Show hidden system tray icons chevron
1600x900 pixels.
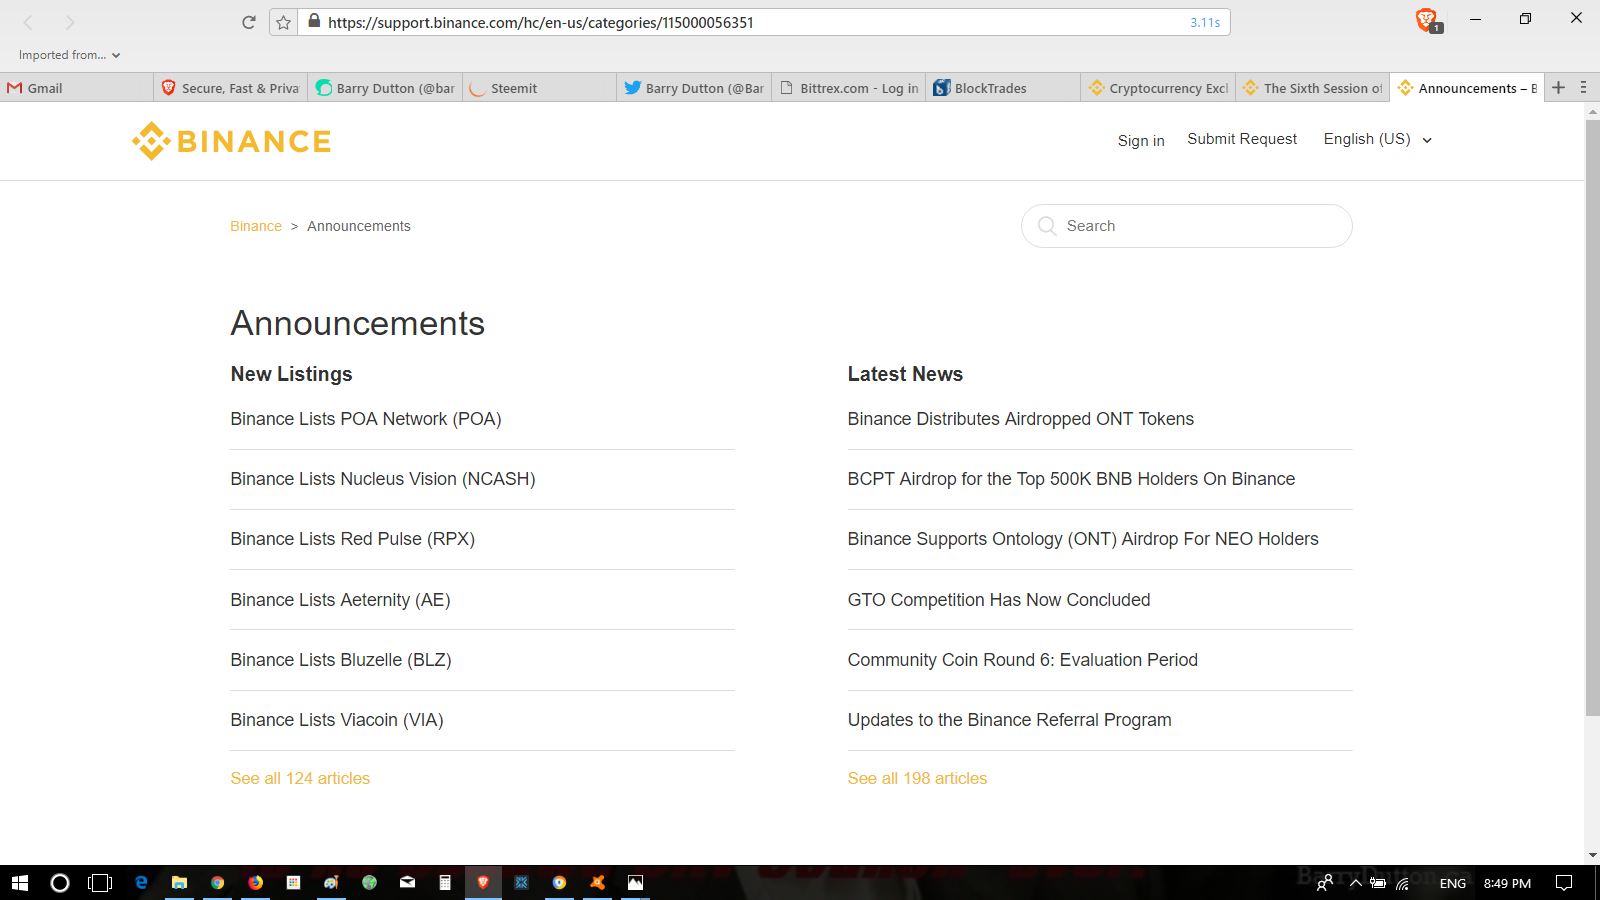(x=1355, y=883)
